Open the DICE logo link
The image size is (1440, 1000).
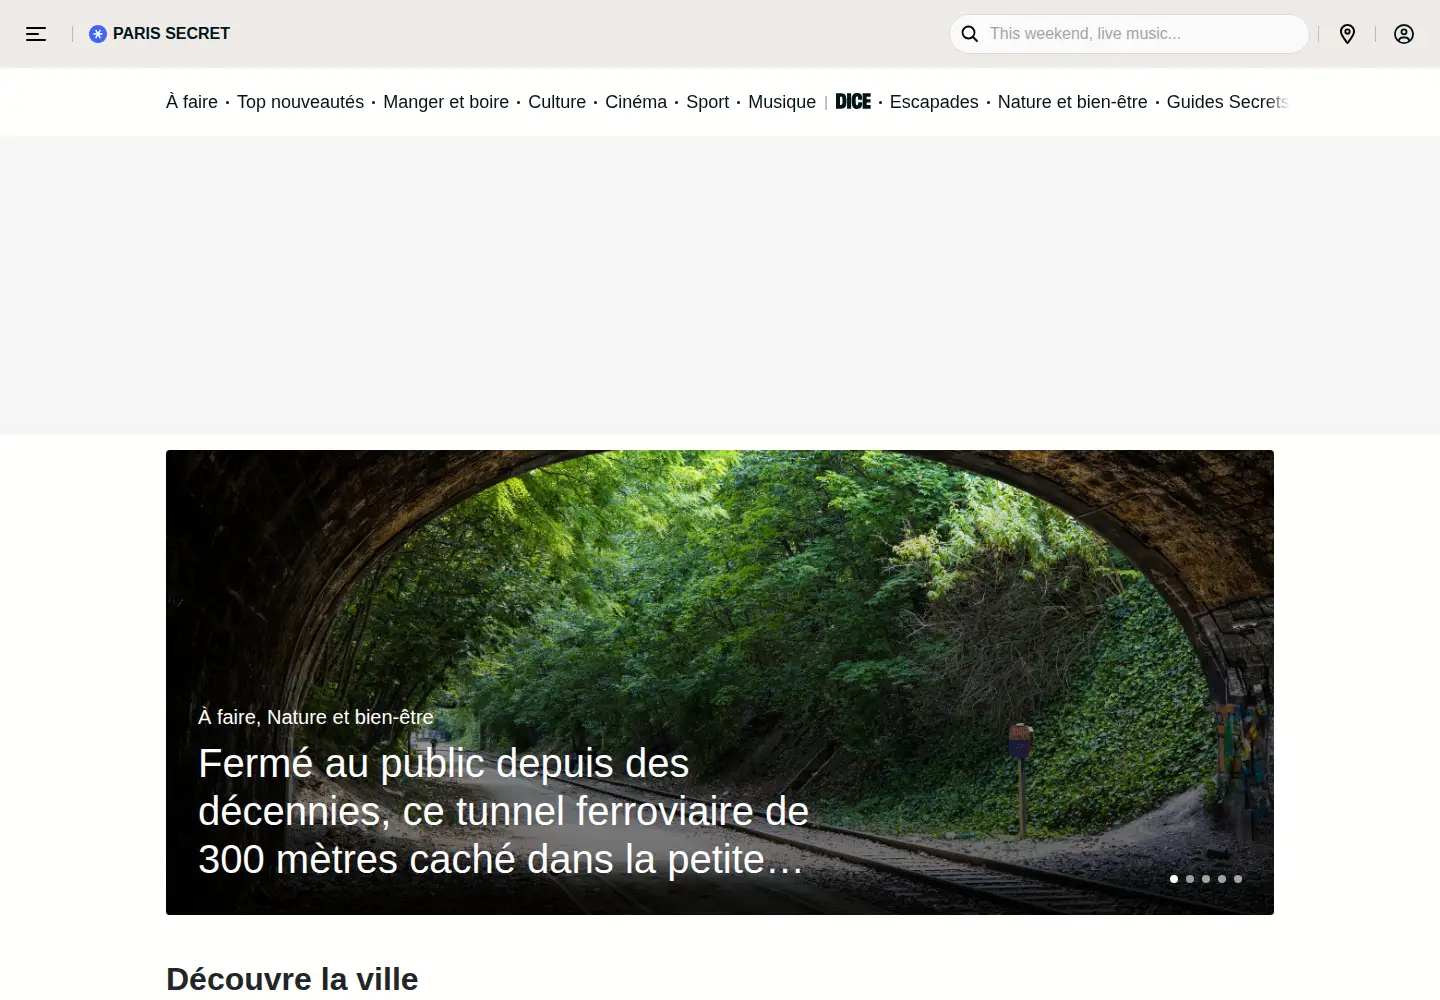click(853, 102)
